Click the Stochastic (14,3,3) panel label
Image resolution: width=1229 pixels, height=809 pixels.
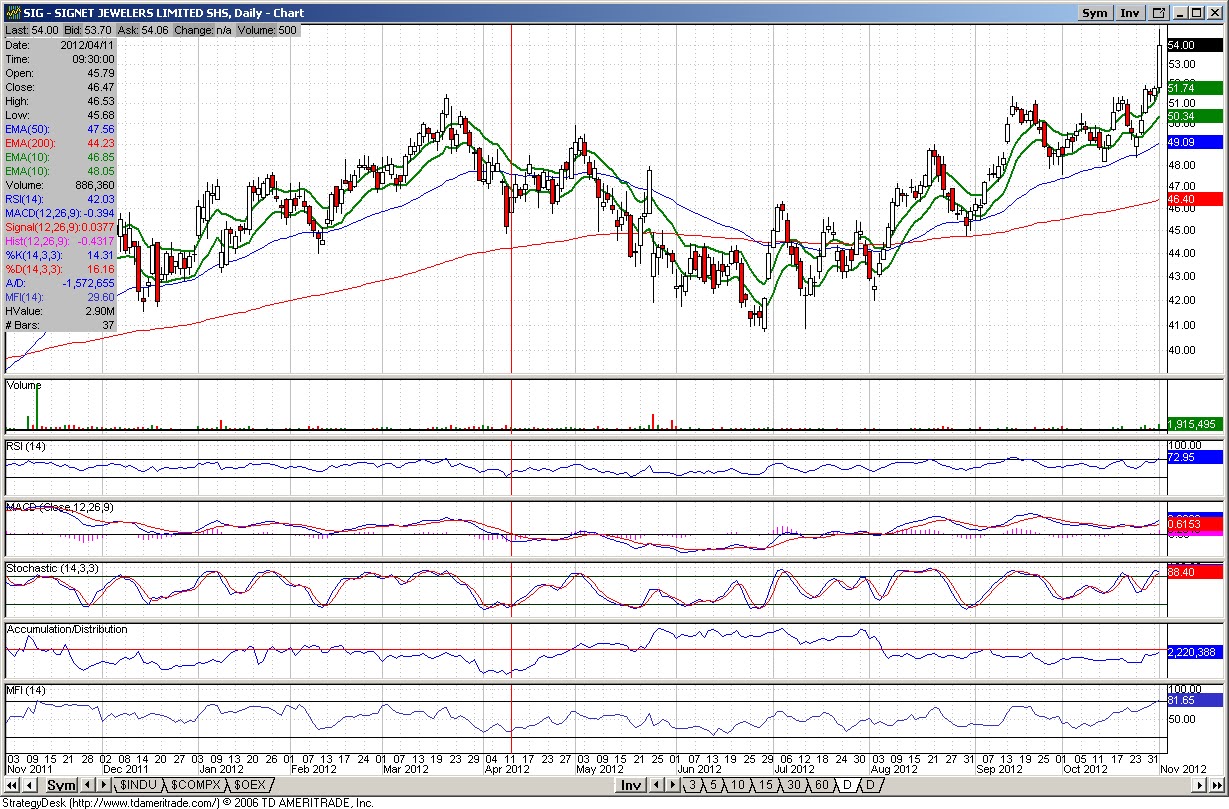(50, 568)
